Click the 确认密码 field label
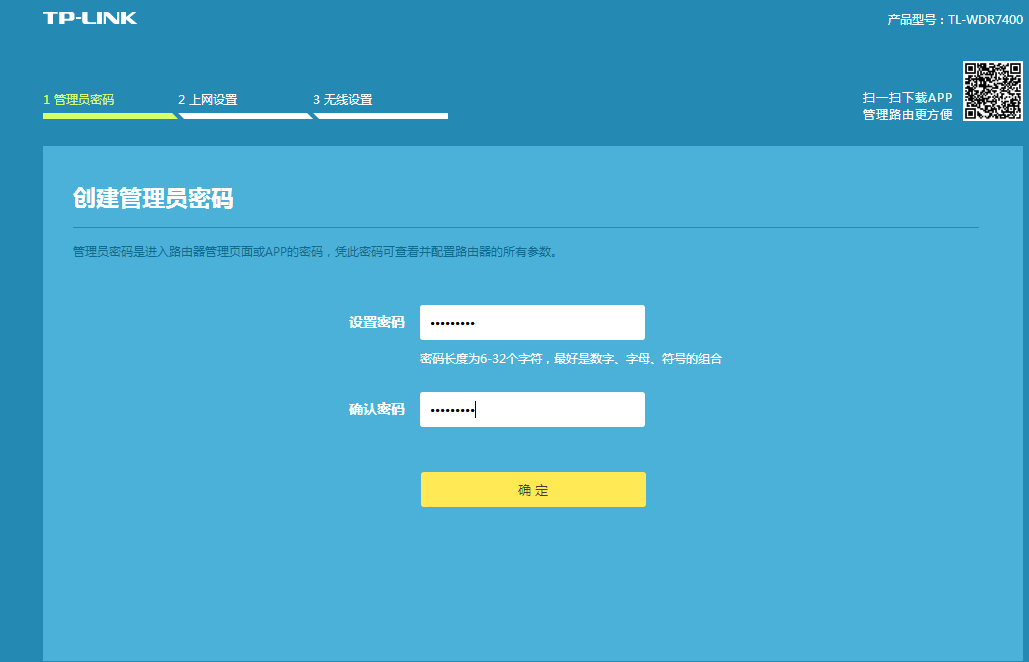1029x662 pixels. (376, 410)
